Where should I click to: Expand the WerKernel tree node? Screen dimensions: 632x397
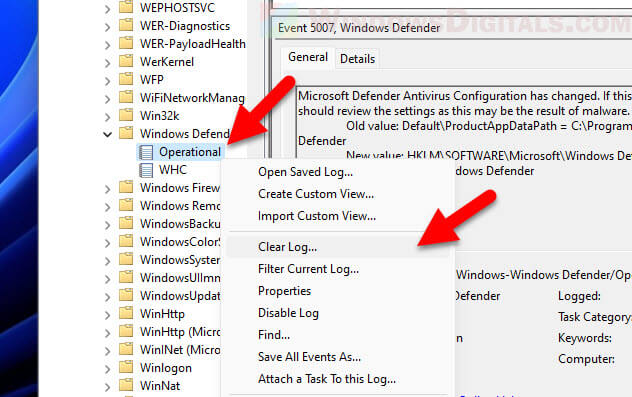[x=107, y=63]
